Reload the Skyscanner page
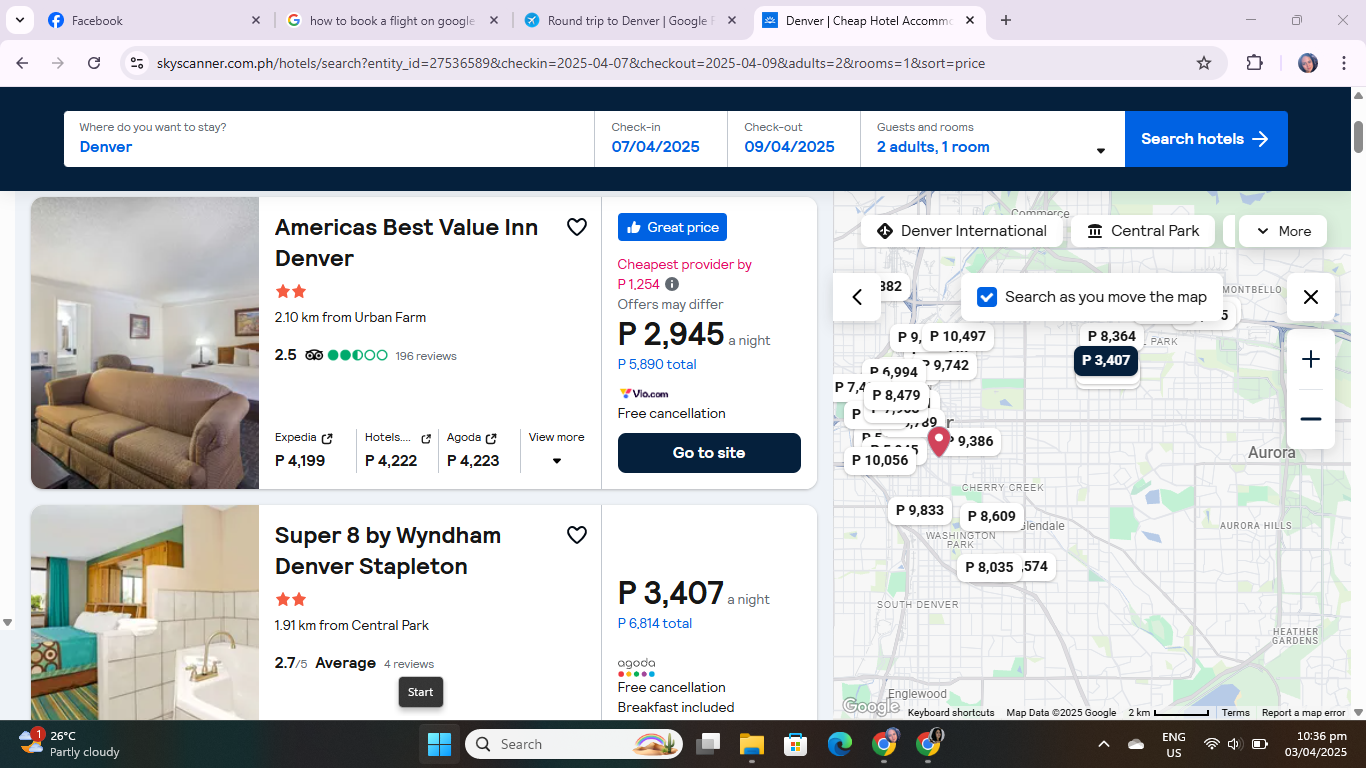 (94, 63)
